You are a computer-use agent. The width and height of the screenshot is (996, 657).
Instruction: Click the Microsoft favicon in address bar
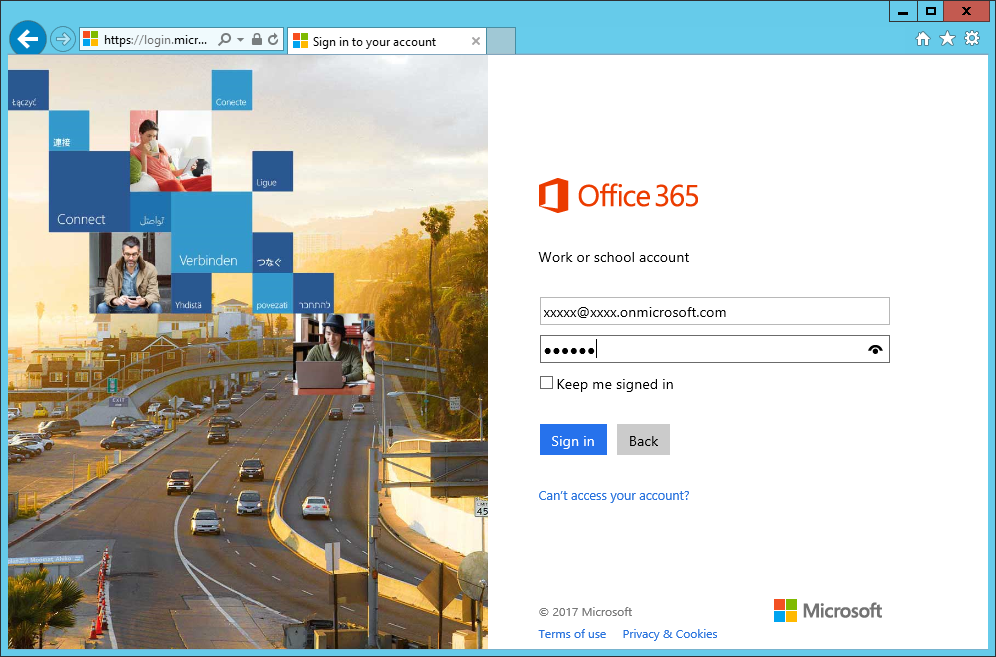click(91, 39)
